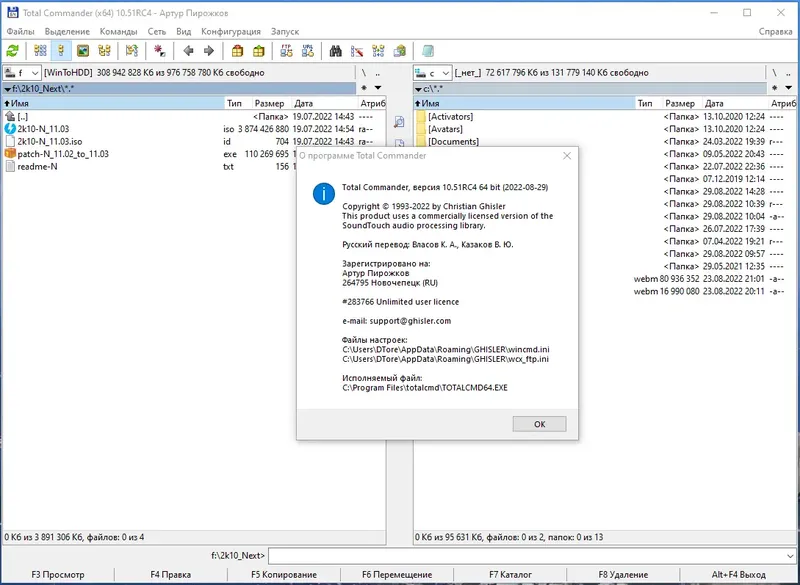Switch to thumbnail view toolbar icon
The image size is (800, 585).
[83, 51]
